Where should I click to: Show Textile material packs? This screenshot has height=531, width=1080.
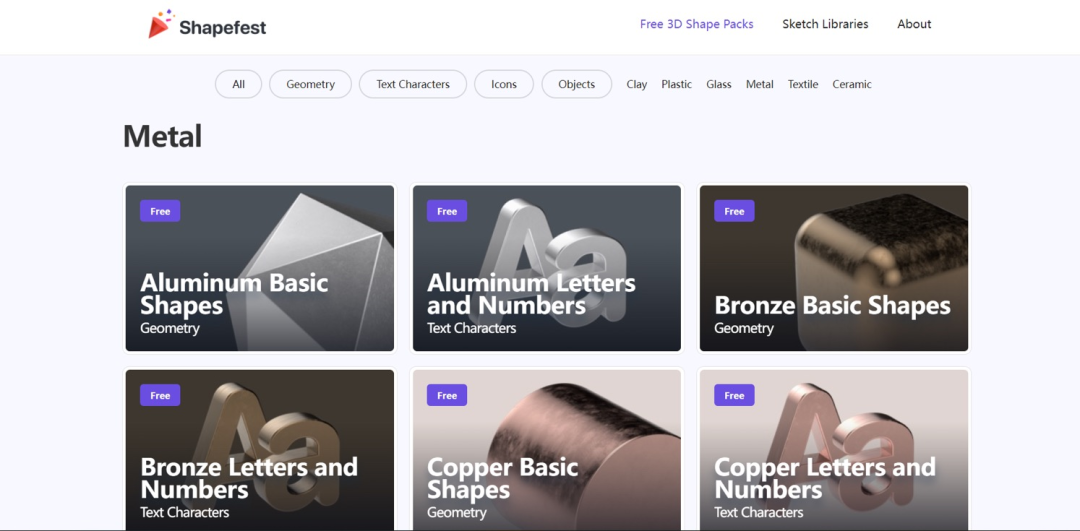pos(803,84)
